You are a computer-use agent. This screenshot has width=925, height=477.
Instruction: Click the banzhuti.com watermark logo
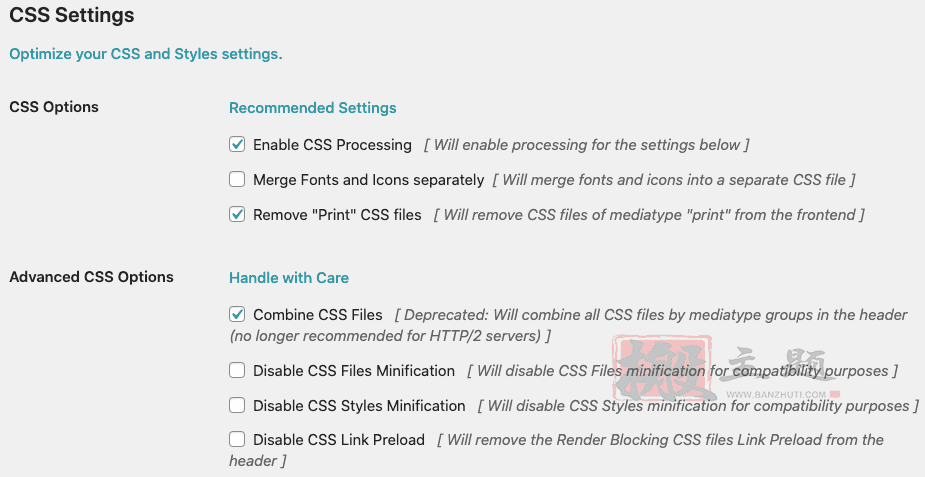tap(727, 369)
